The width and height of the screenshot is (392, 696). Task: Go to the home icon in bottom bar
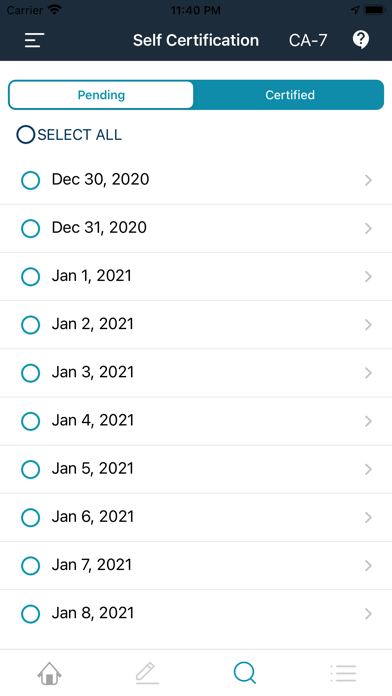click(x=49, y=673)
